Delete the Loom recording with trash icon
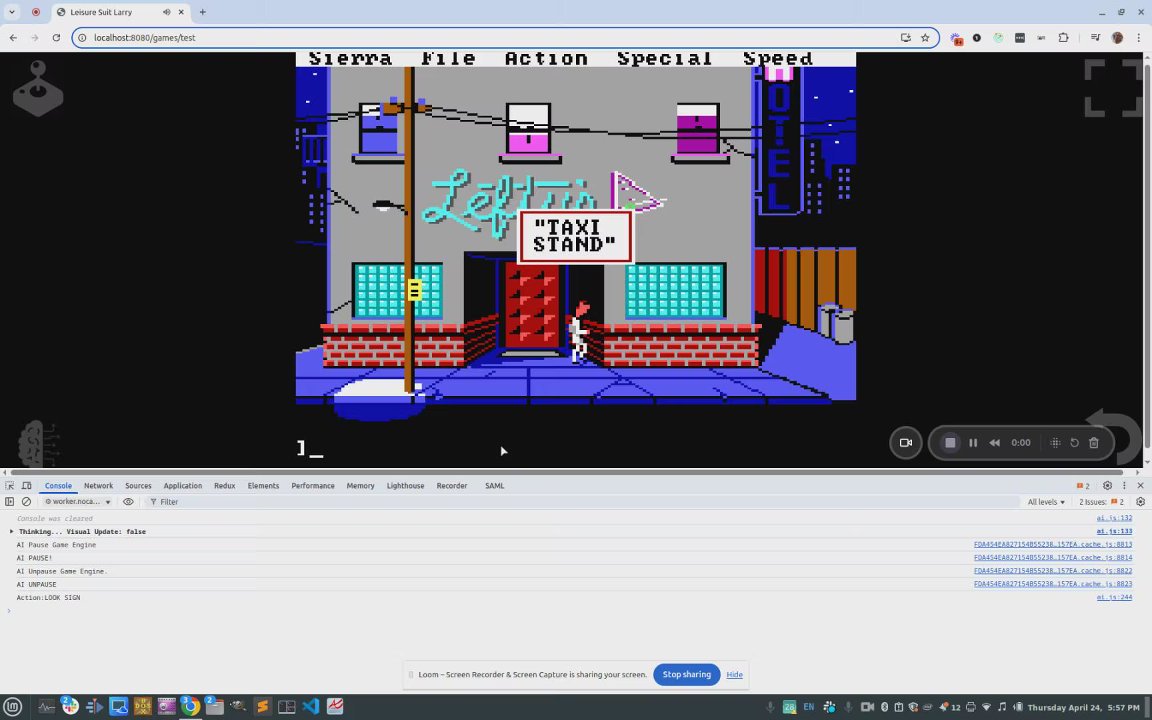This screenshot has width=1152, height=720. pyautogui.click(x=1093, y=443)
